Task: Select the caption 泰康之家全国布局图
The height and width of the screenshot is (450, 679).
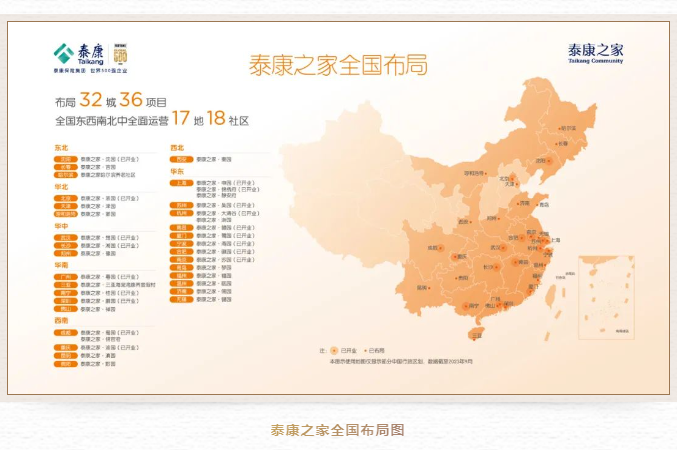Action: [338, 430]
